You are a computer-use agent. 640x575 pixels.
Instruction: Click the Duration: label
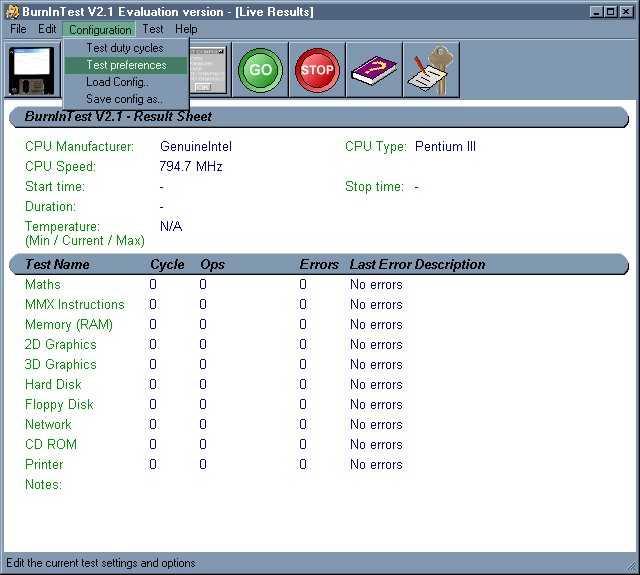51,206
